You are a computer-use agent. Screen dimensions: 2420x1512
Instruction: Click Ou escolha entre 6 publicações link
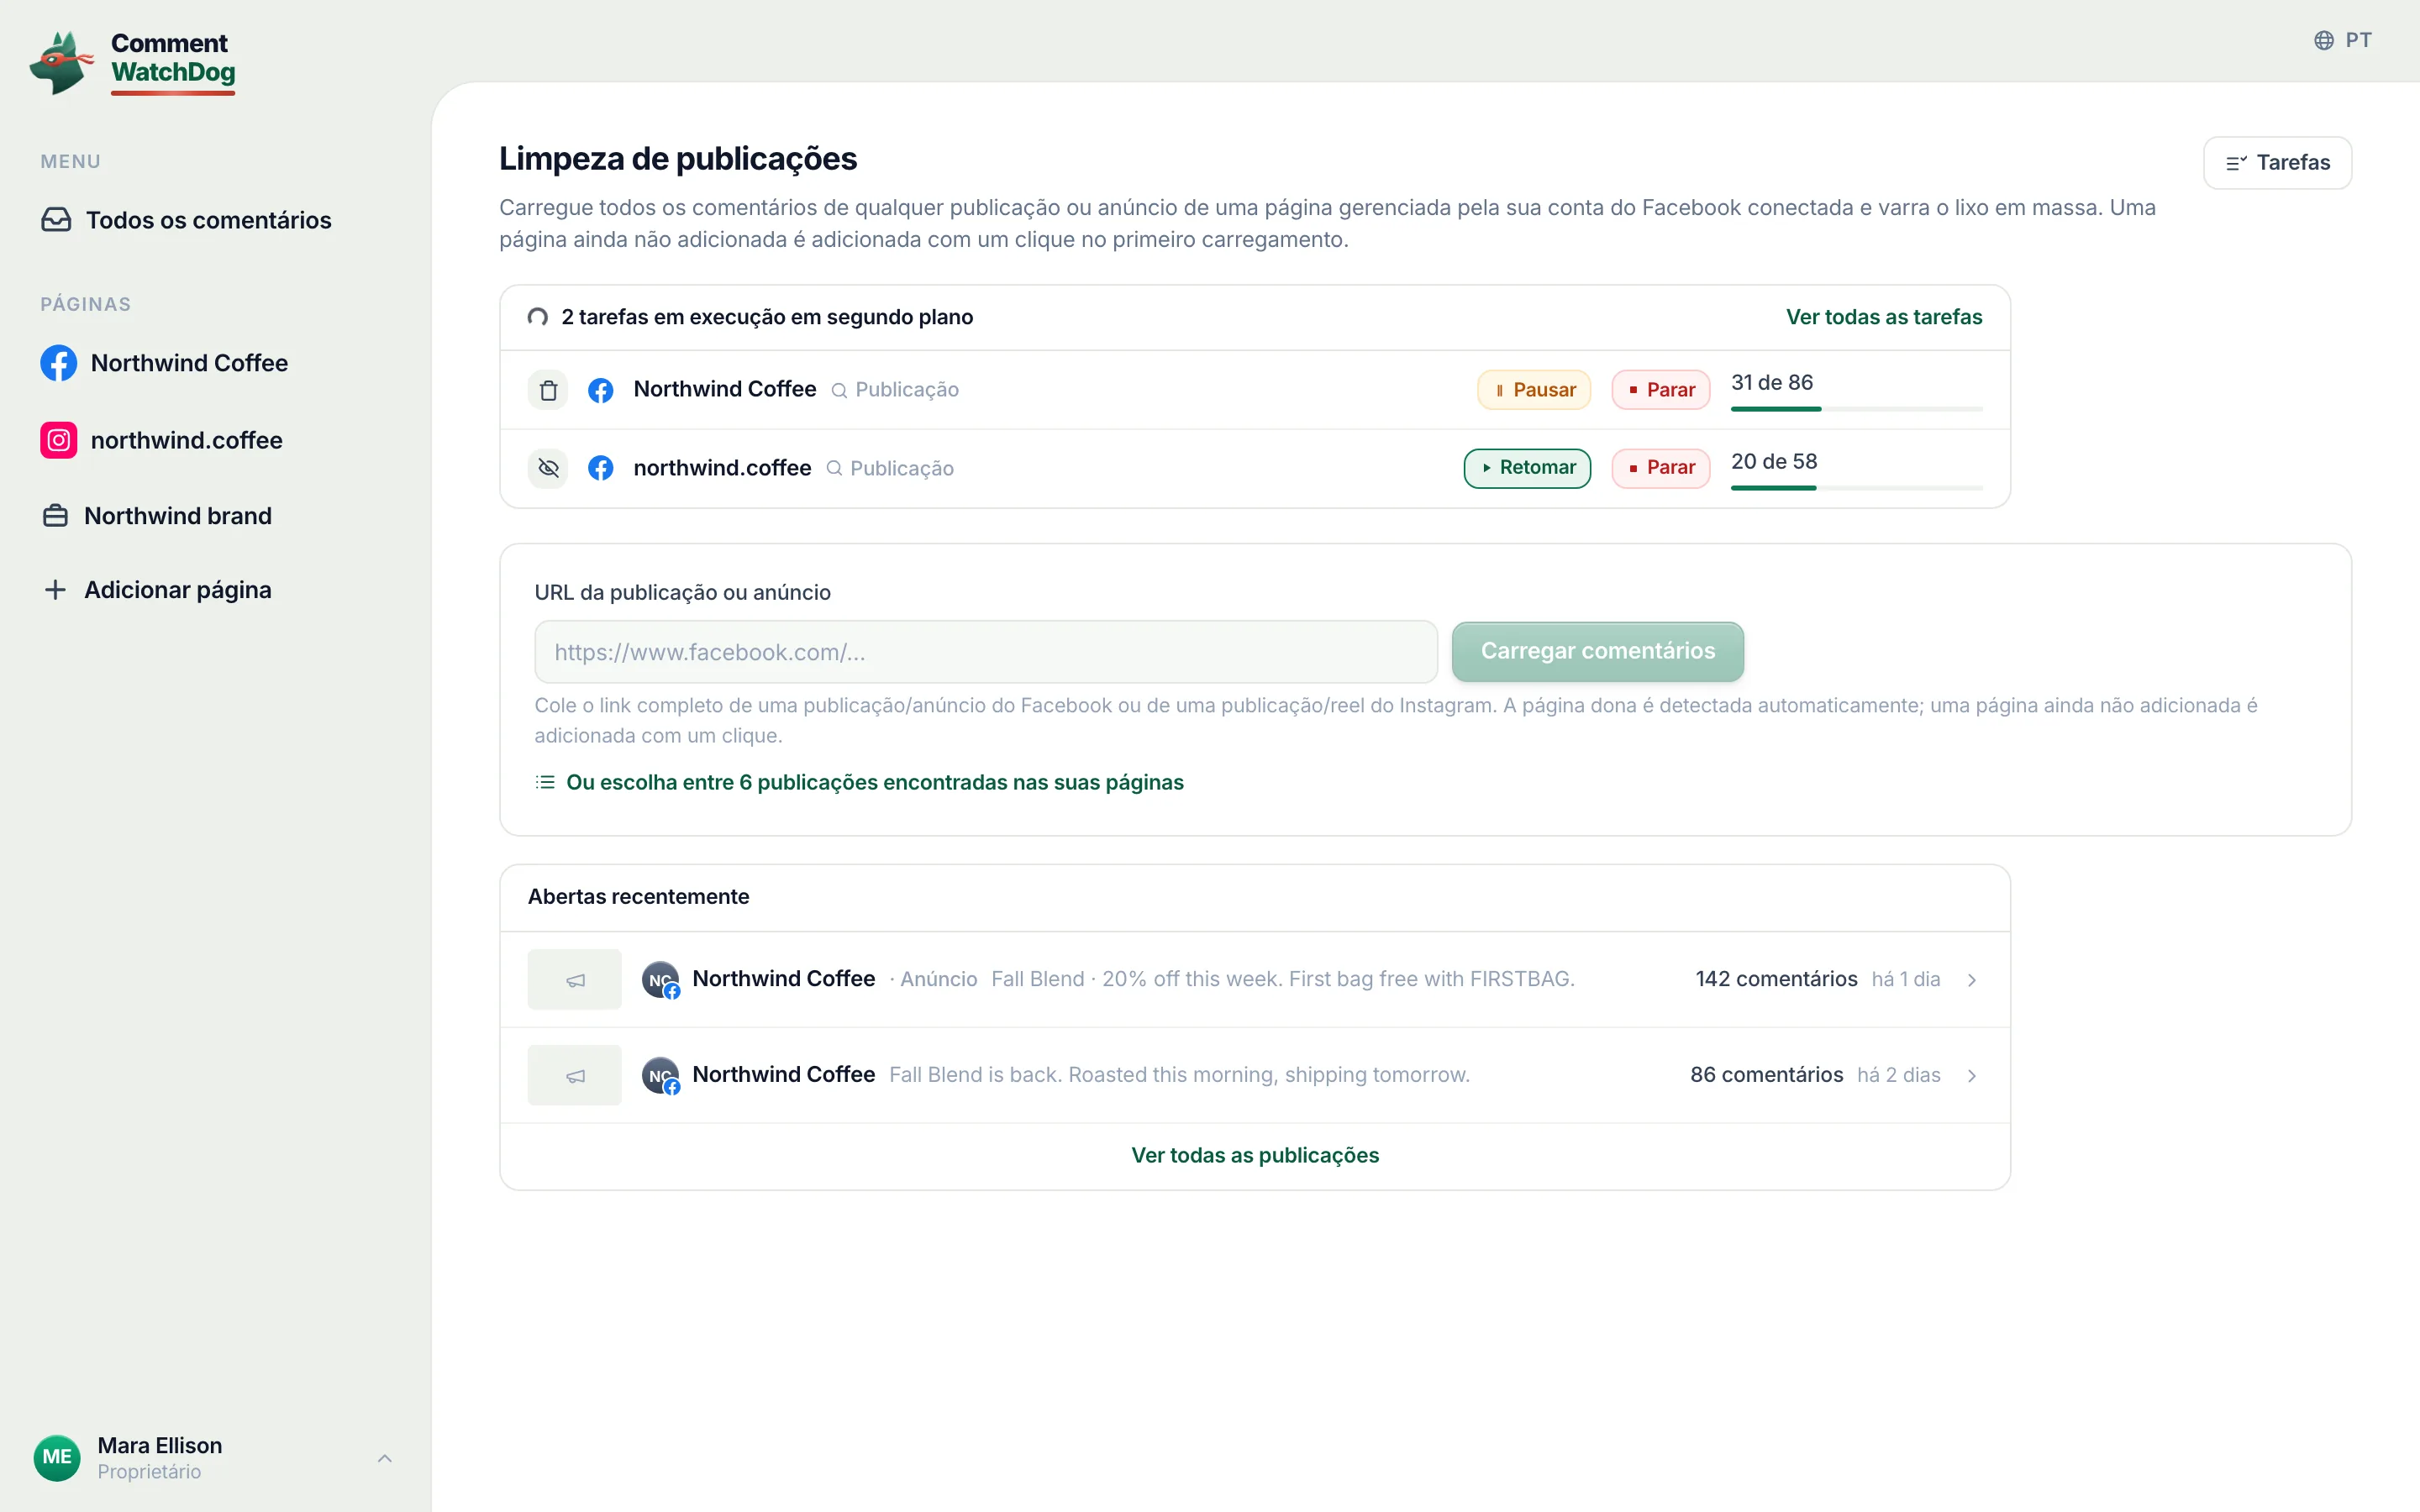coord(874,782)
